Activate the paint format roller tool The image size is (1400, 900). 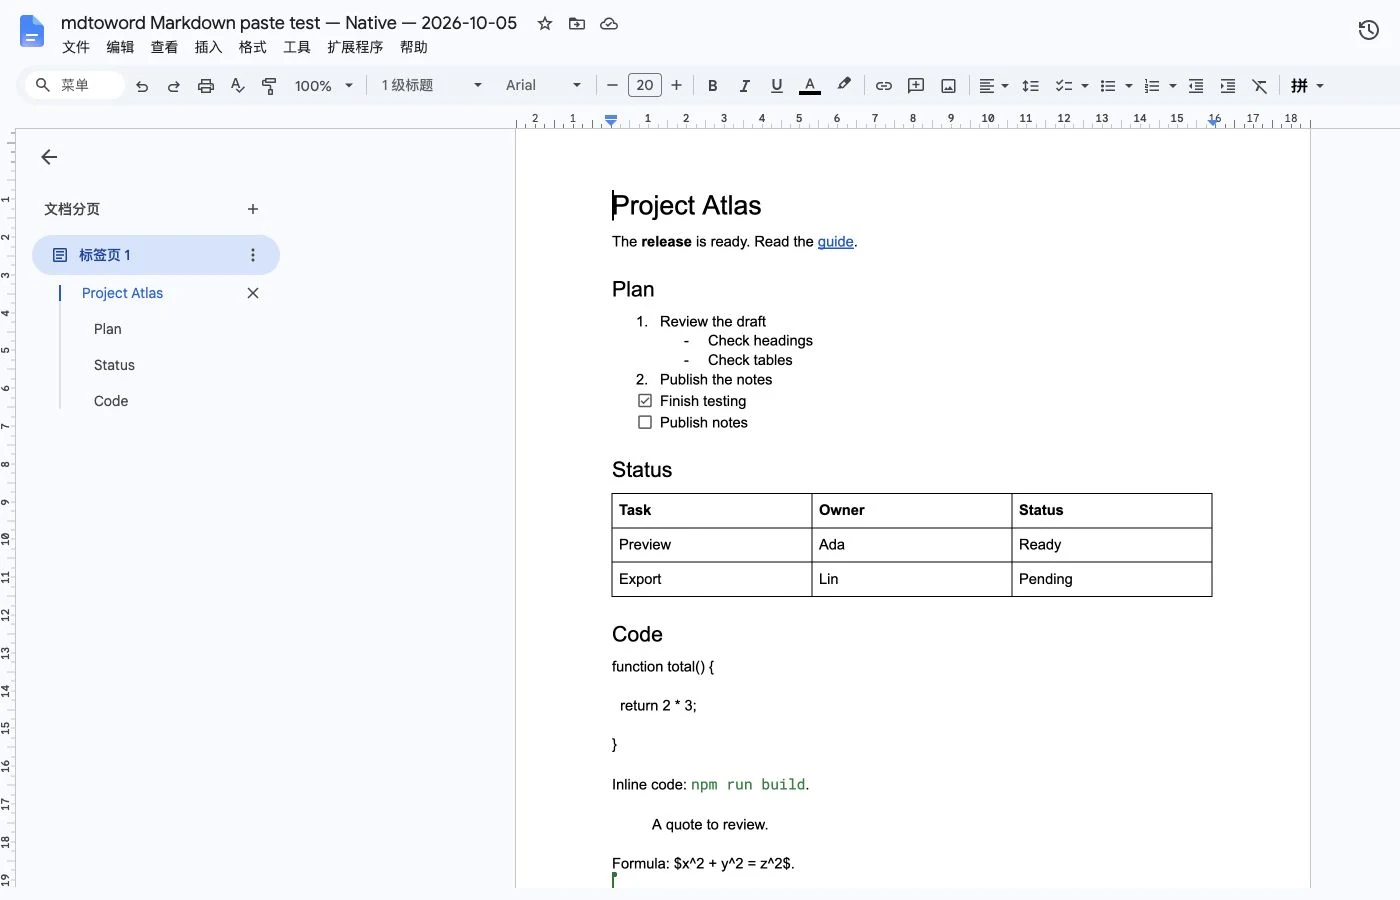point(269,86)
